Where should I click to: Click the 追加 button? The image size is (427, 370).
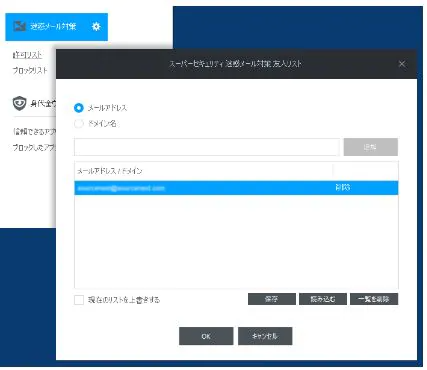pyautogui.click(x=371, y=147)
